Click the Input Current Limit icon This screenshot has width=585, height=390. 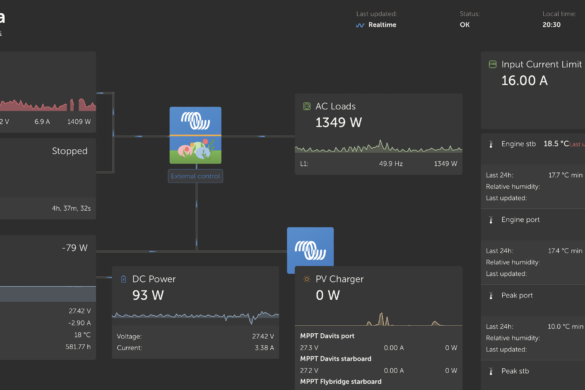pos(492,64)
